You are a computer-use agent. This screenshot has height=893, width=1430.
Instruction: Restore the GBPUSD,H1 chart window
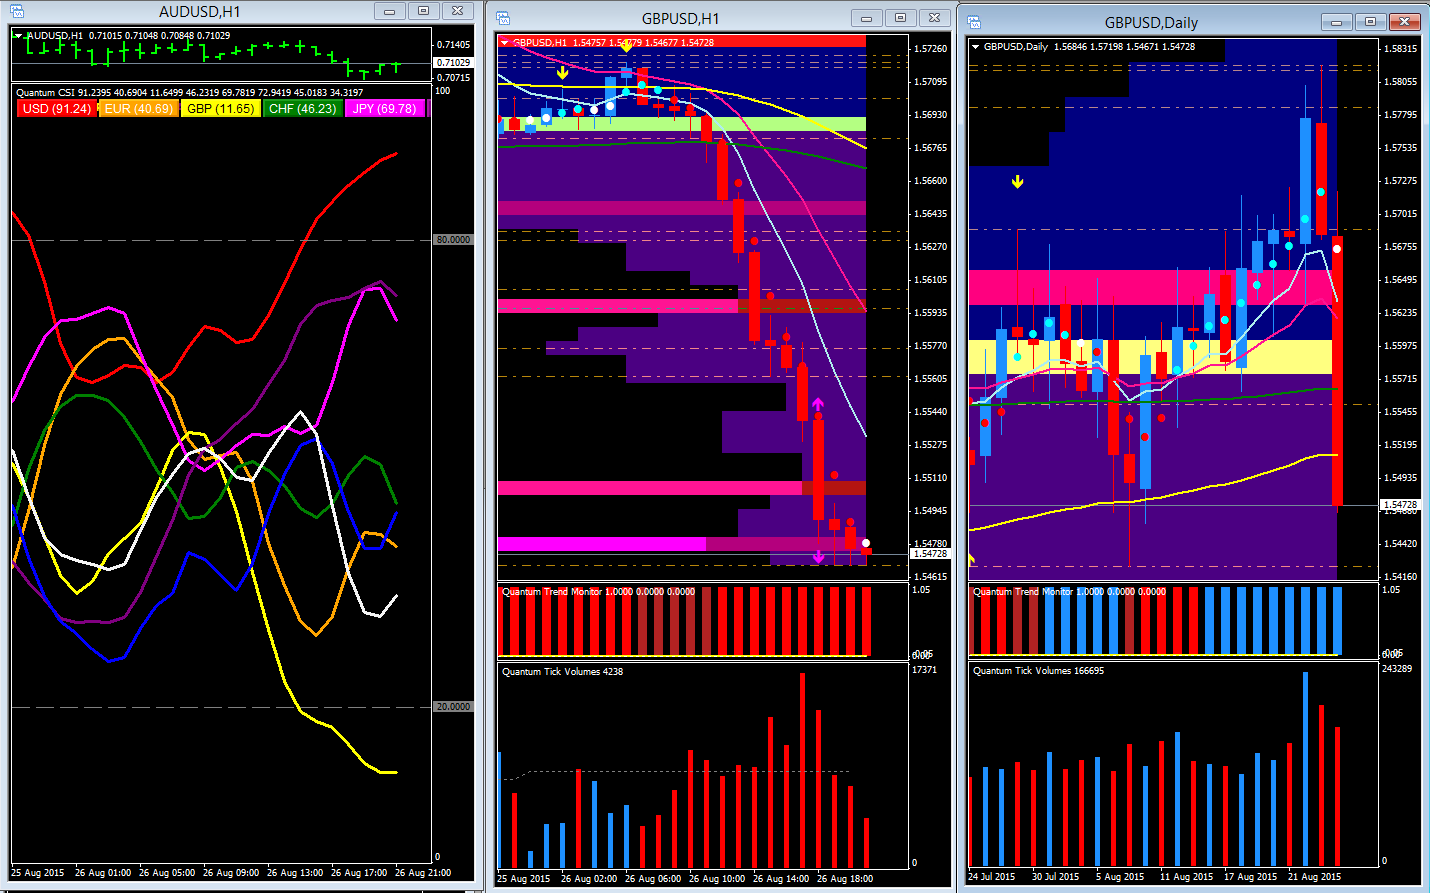coord(900,18)
